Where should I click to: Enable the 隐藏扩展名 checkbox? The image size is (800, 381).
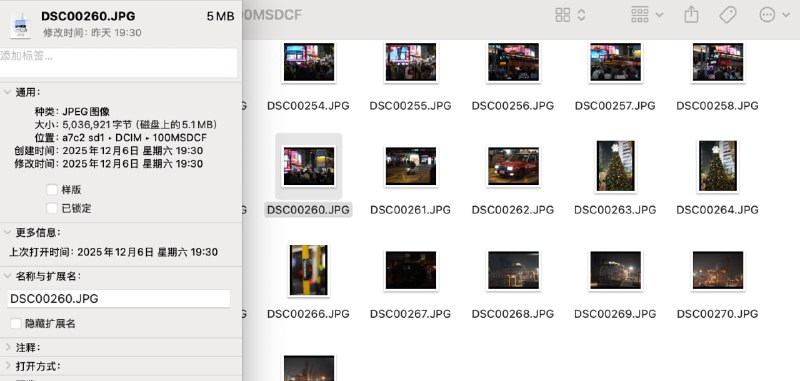[x=16, y=323]
